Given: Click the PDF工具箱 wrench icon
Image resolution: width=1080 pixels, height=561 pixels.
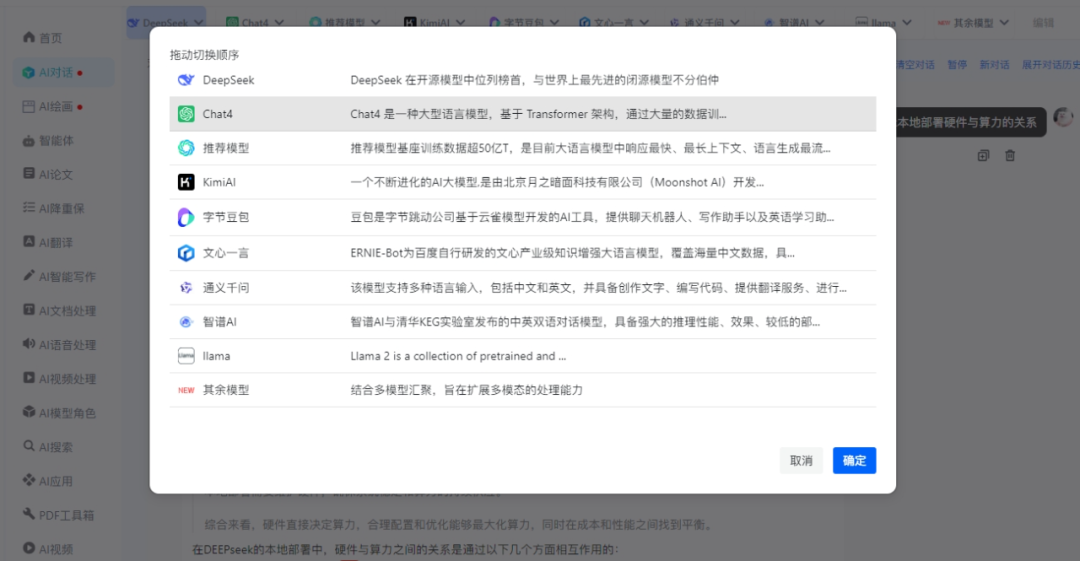Looking at the screenshot, I should pos(28,513).
